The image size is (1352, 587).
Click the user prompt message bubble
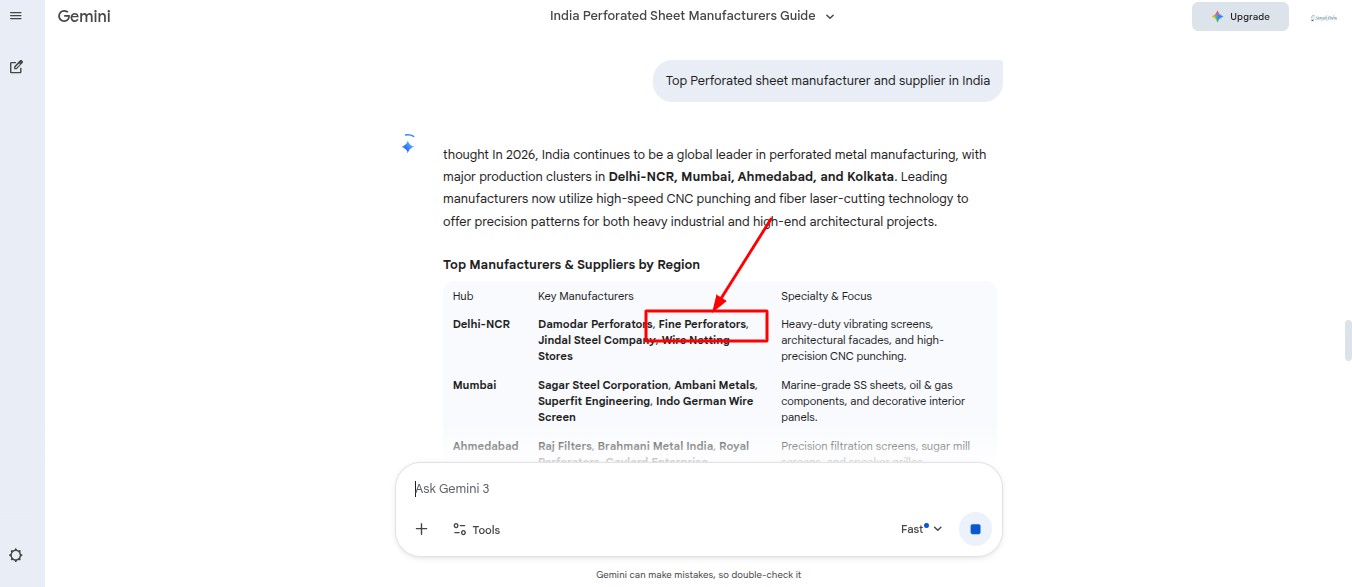point(827,81)
